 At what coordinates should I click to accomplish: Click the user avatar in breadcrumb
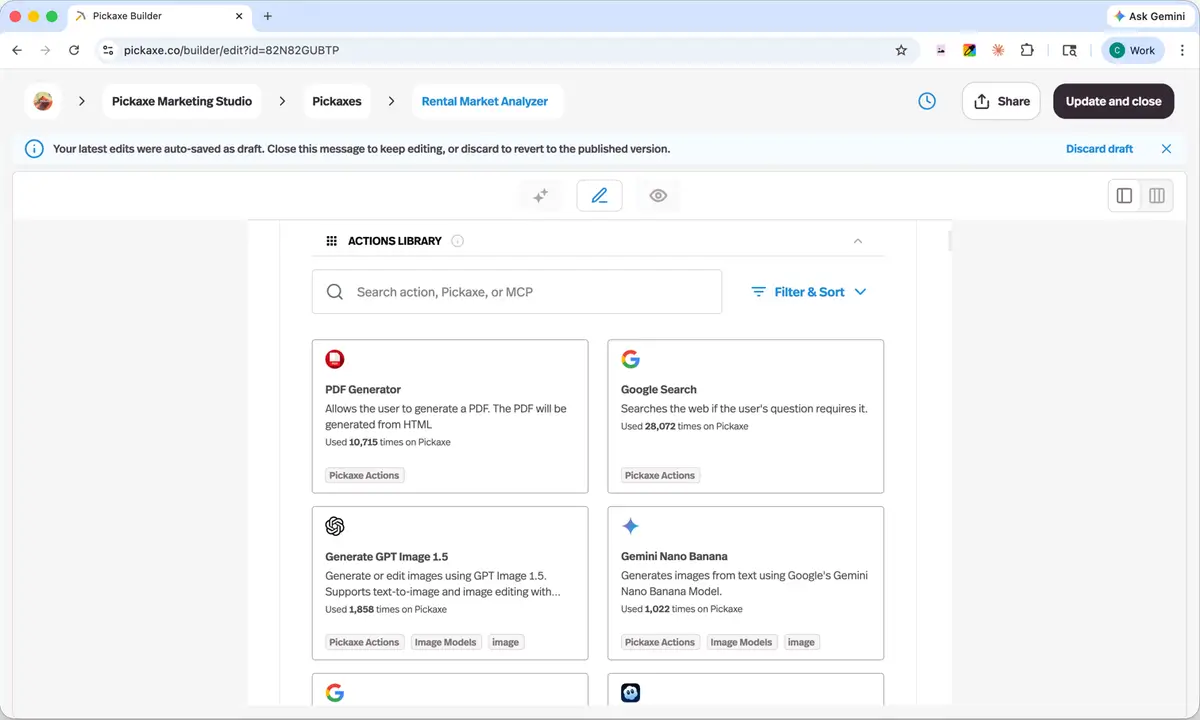[43, 101]
